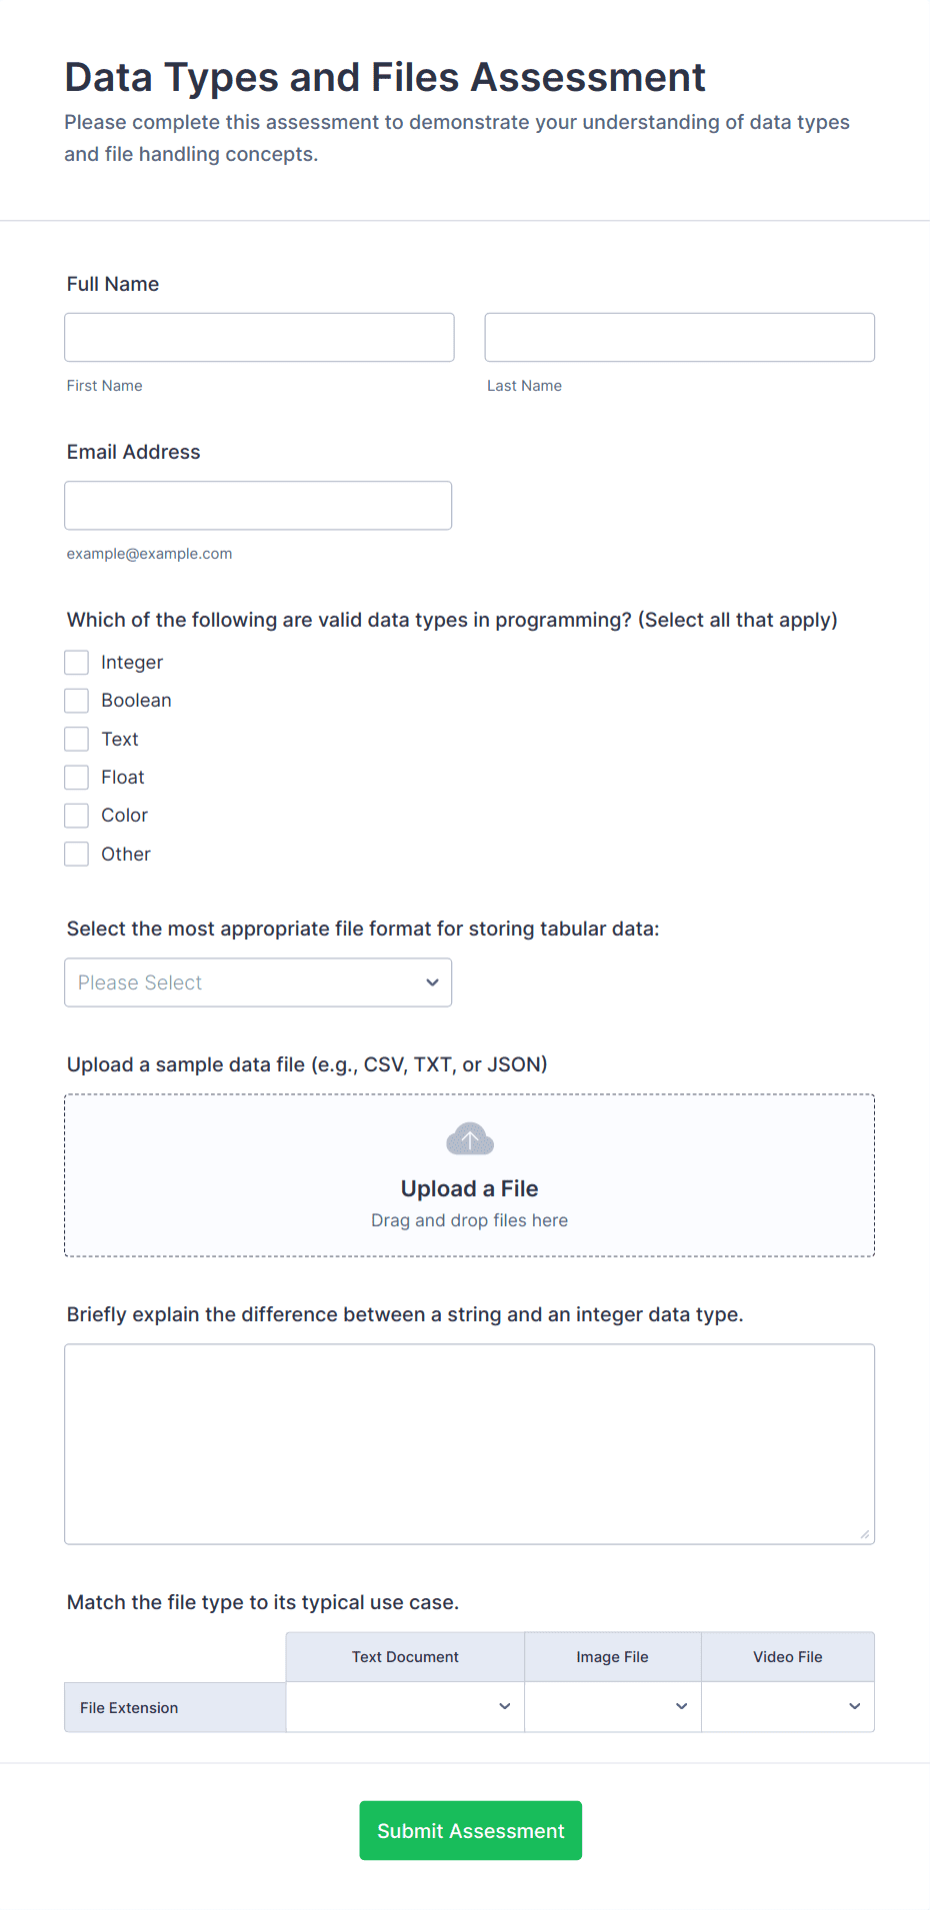Click the cloud upload icon
Image resolution: width=930 pixels, height=1910 pixels.
[469, 1138]
